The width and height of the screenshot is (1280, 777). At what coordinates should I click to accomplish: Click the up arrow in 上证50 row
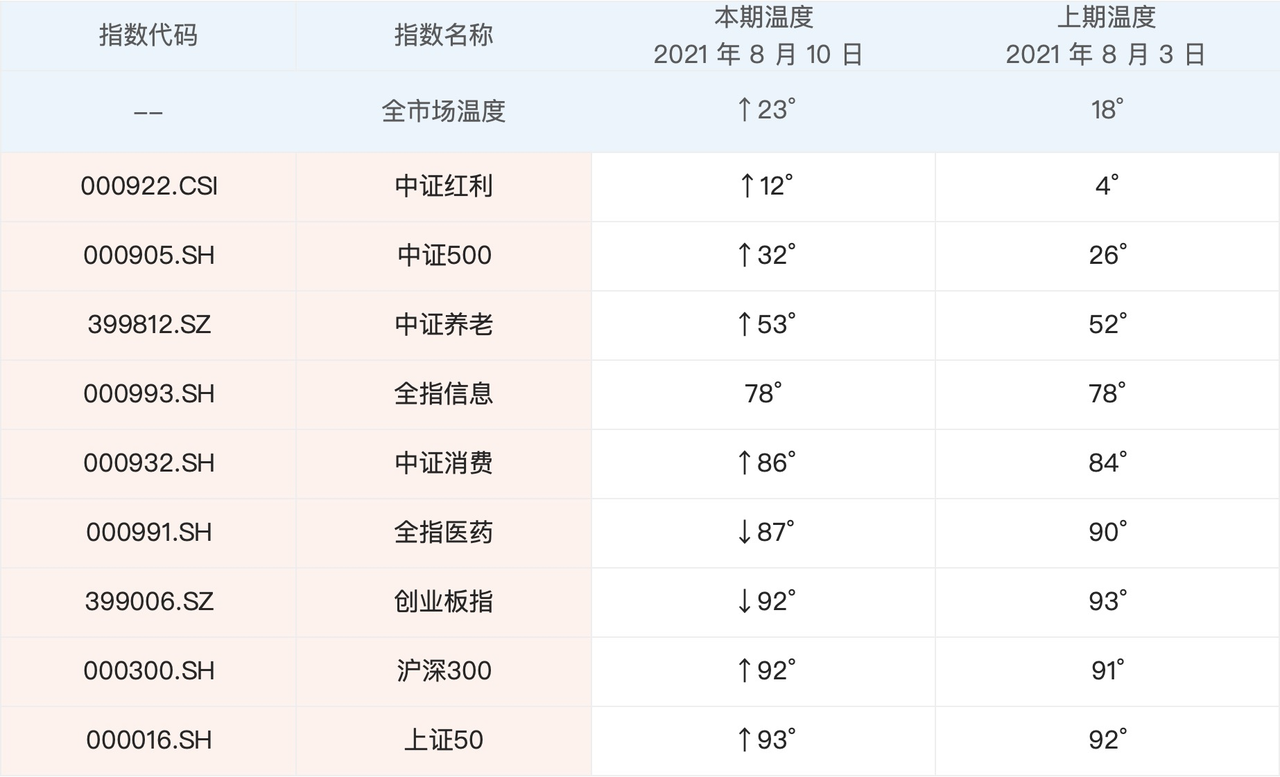(744, 740)
